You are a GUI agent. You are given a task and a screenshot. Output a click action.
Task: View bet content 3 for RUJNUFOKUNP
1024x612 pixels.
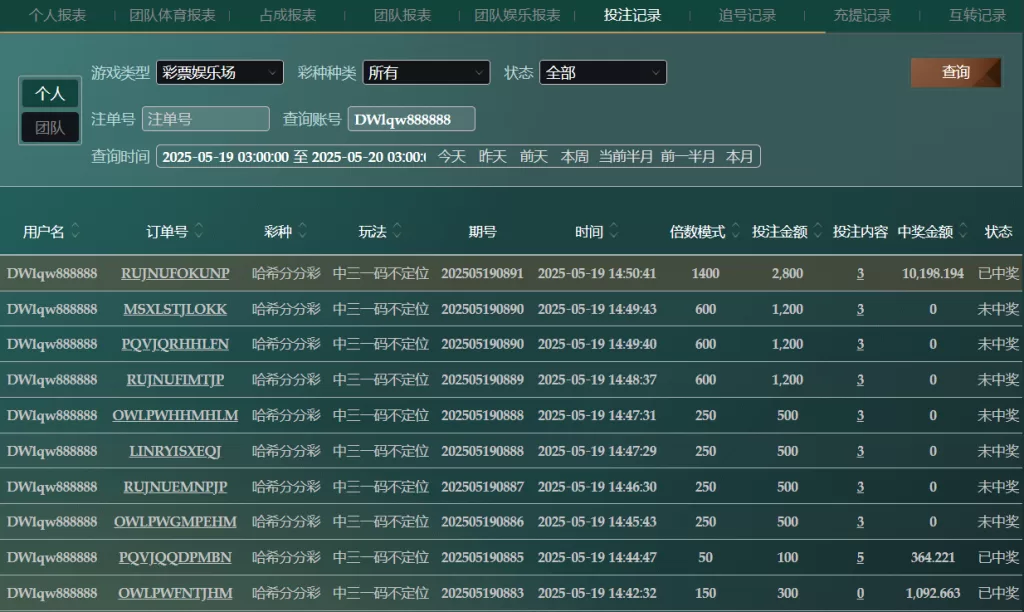point(860,274)
